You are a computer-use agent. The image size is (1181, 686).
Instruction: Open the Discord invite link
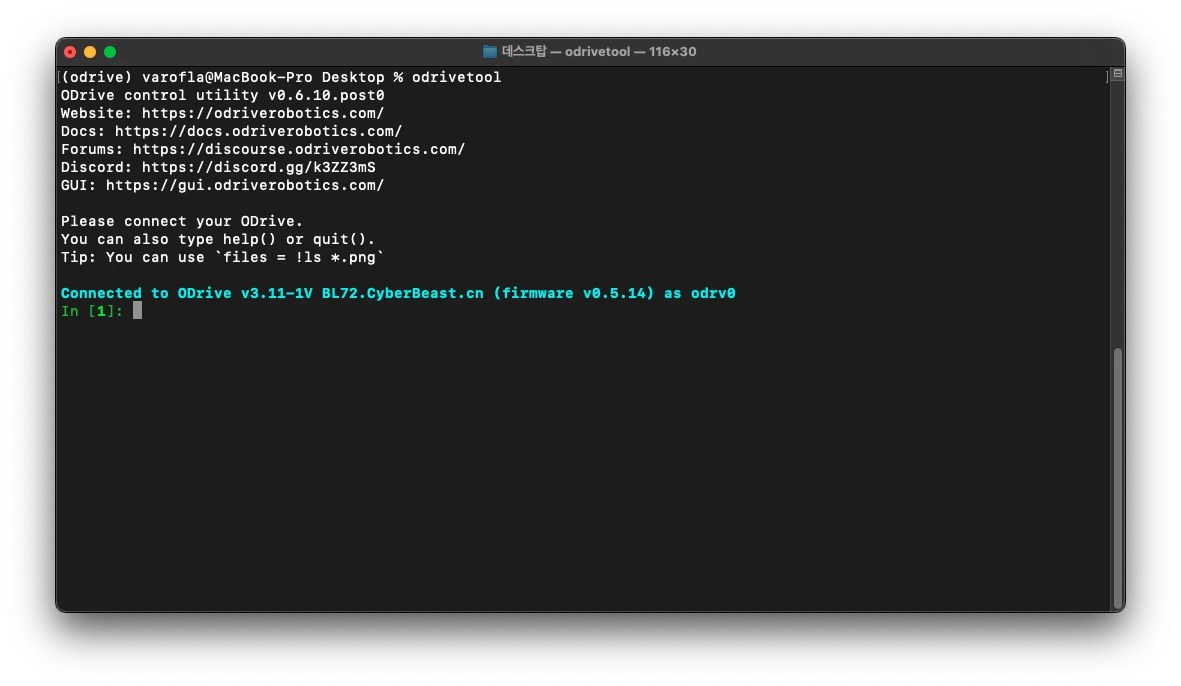pyautogui.click(x=258, y=167)
